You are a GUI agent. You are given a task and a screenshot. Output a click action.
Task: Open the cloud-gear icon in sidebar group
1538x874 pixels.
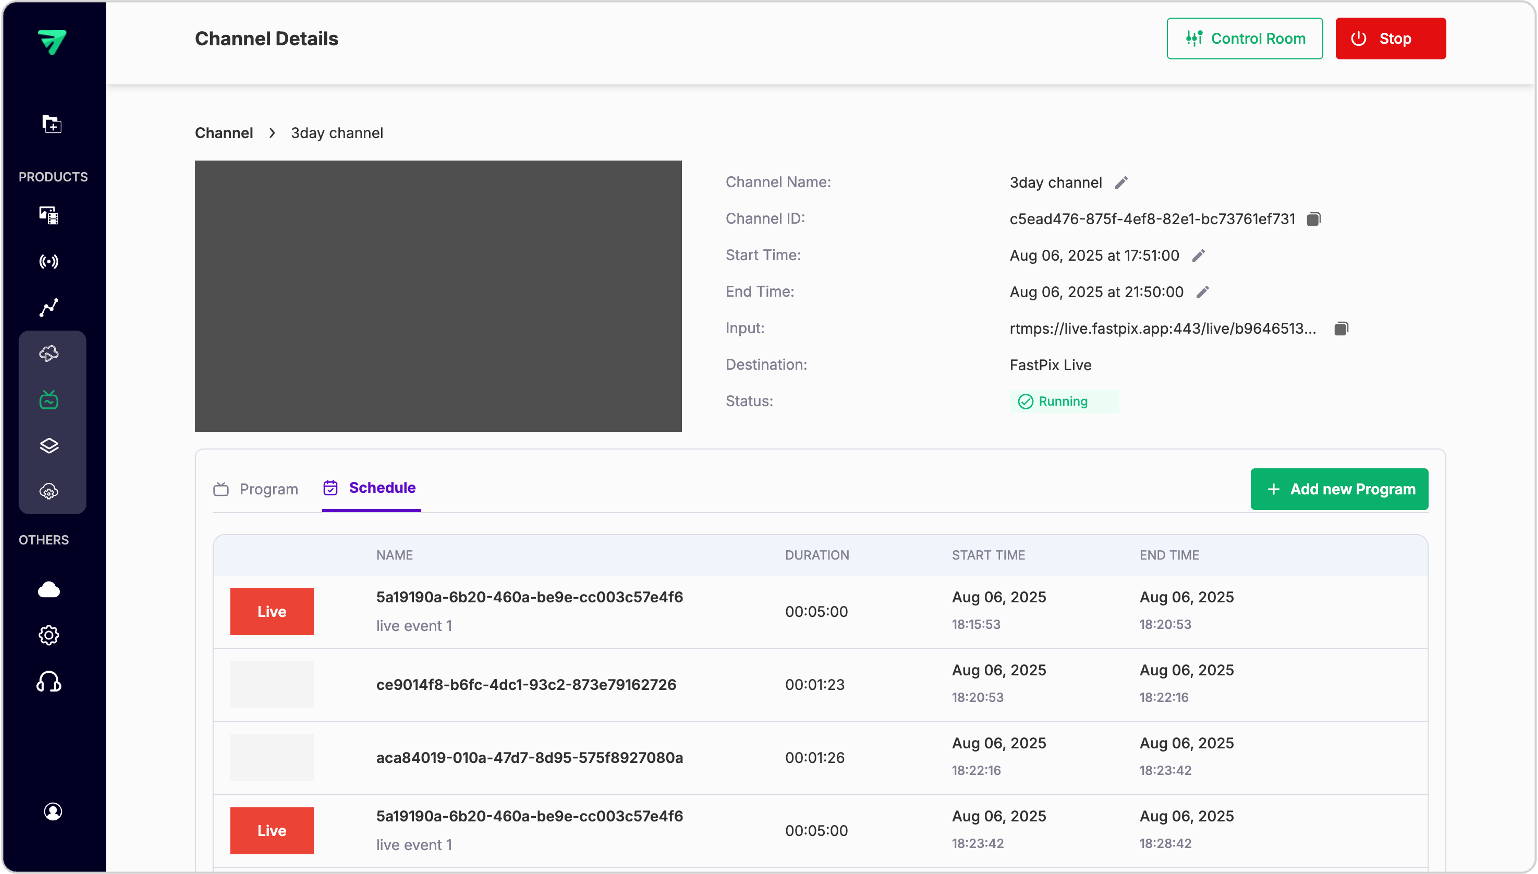point(49,492)
